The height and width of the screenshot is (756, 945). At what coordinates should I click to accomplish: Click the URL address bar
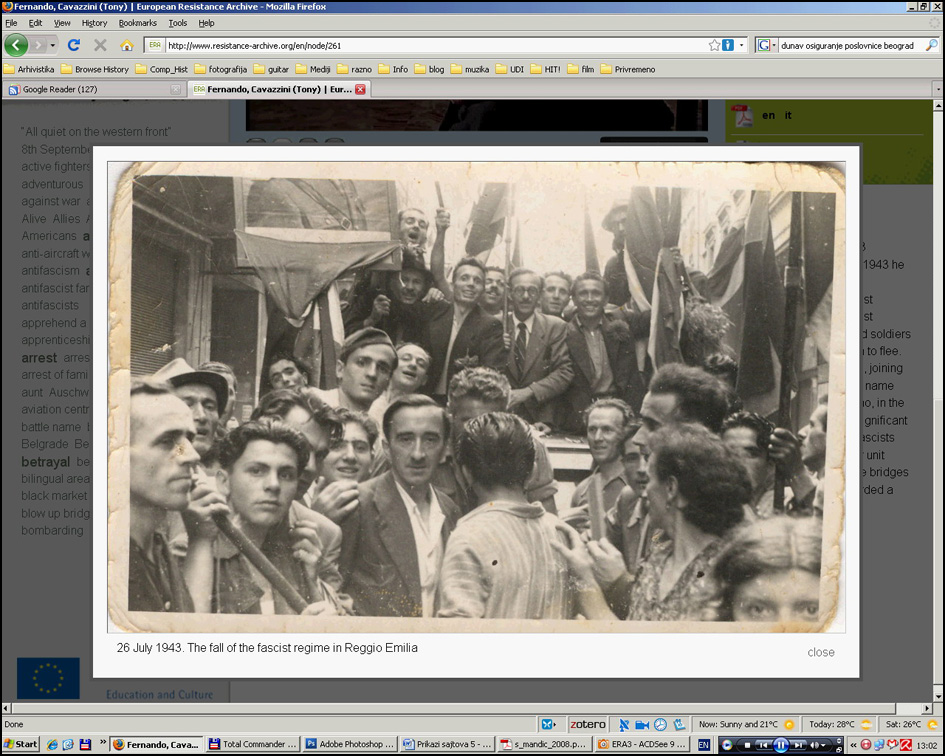[430, 45]
